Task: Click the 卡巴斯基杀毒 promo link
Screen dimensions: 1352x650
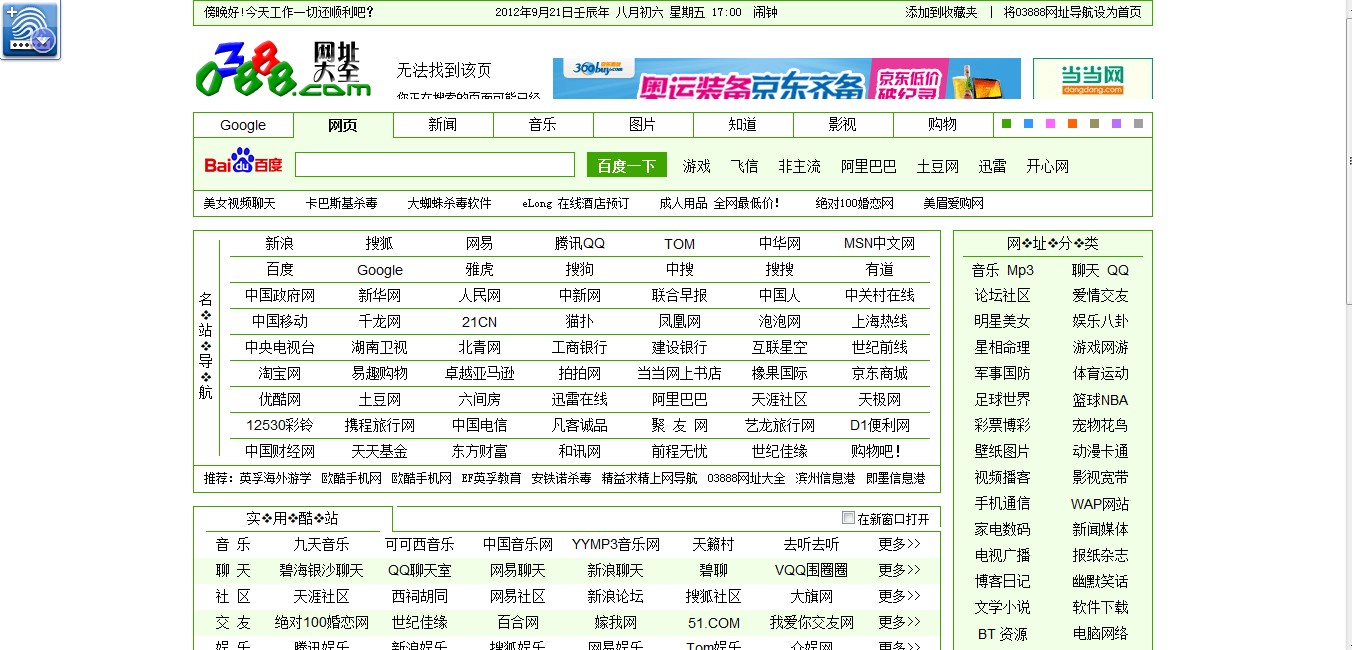Action: [x=342, y=204]
